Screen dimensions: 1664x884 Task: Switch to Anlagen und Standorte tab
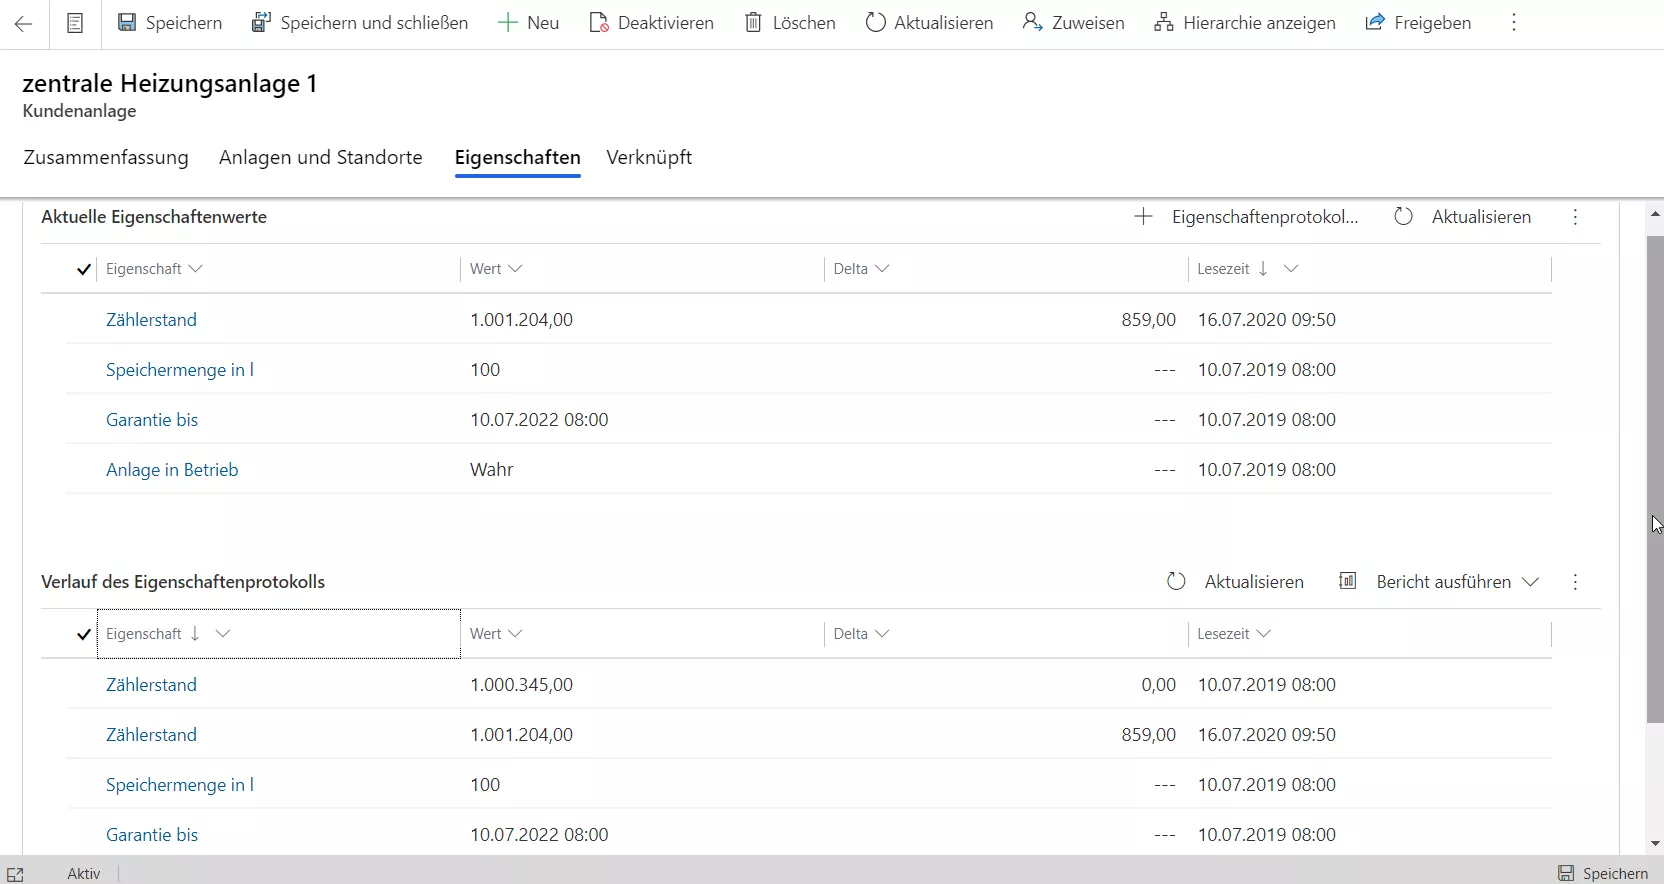pyautogui.click(x=320, y=157)
